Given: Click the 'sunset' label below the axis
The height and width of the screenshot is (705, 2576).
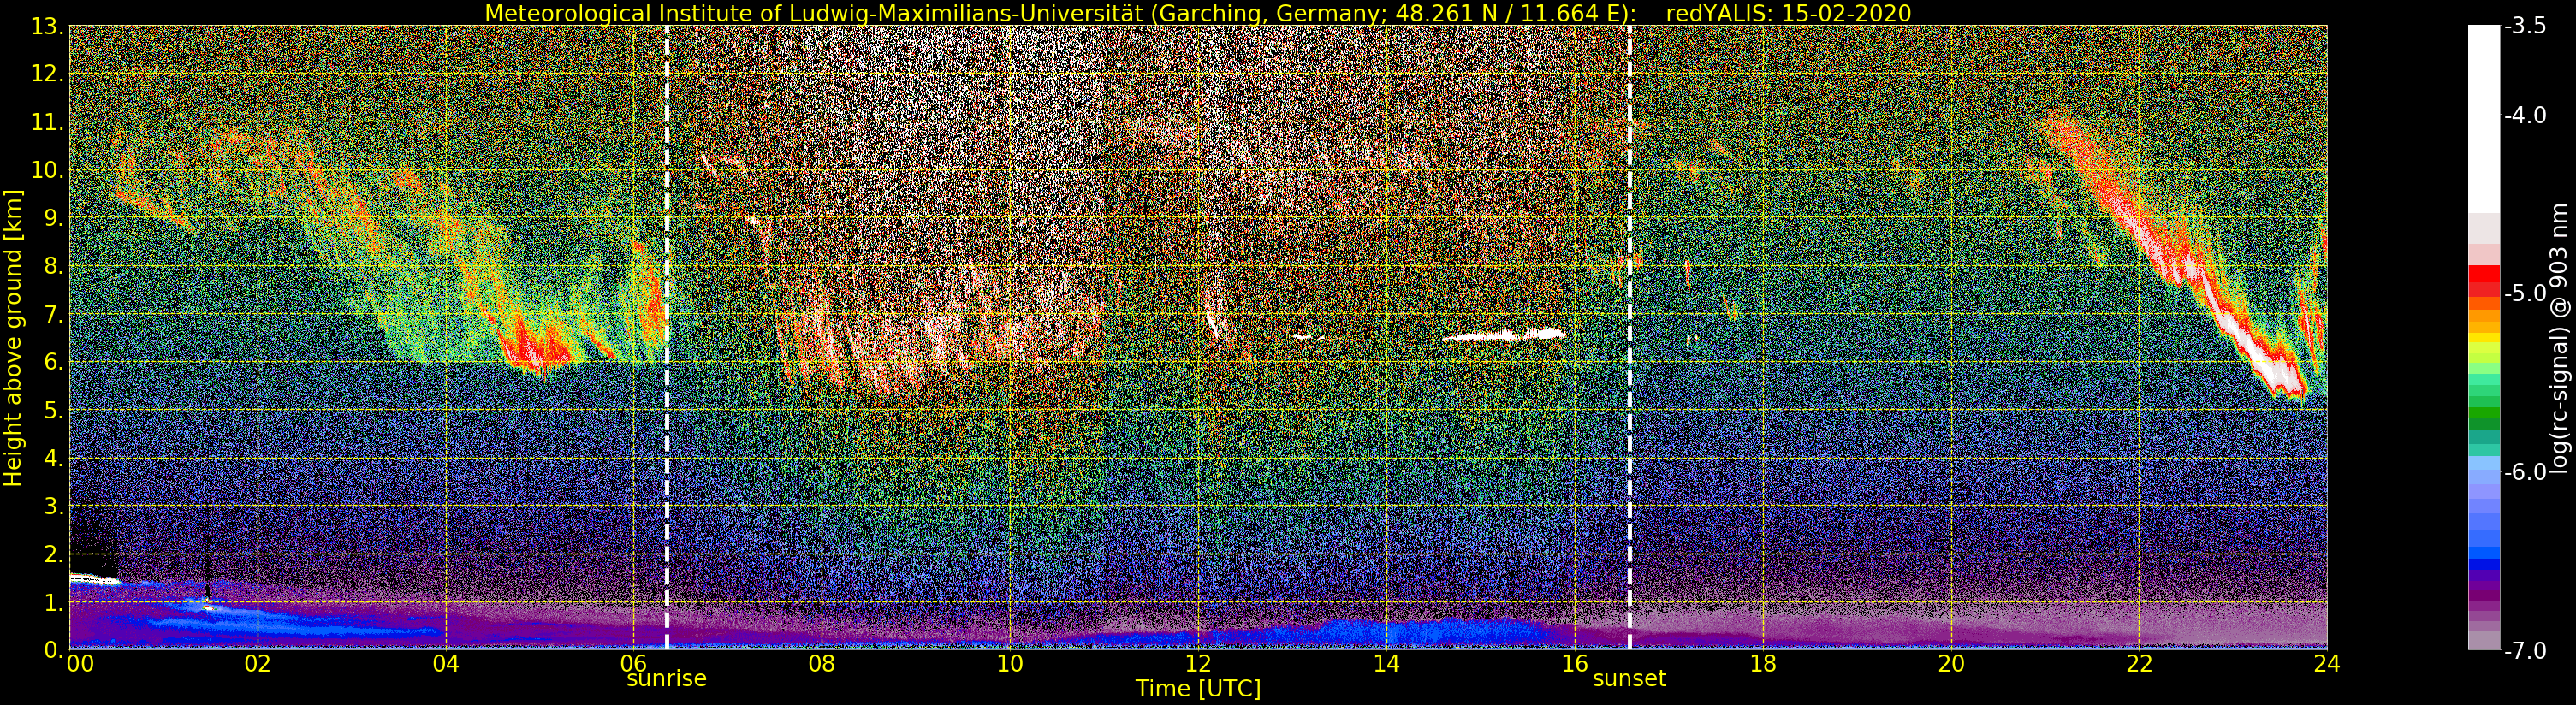Looking at the screenshot, I should (1629, 679).
